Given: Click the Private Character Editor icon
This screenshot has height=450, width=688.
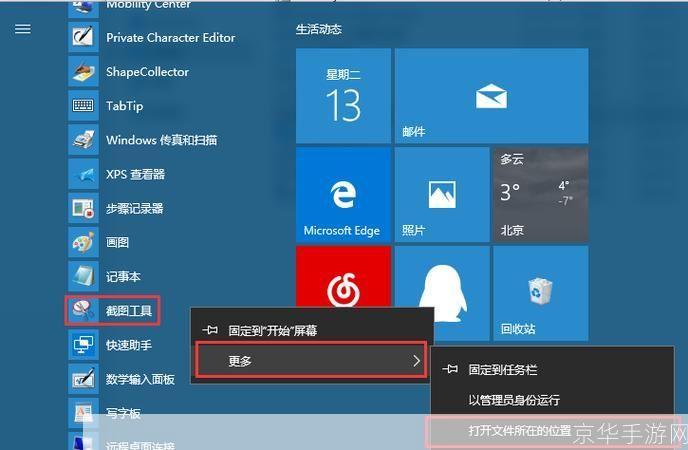Looking at the screenshot, I should (x=83, y=37).
